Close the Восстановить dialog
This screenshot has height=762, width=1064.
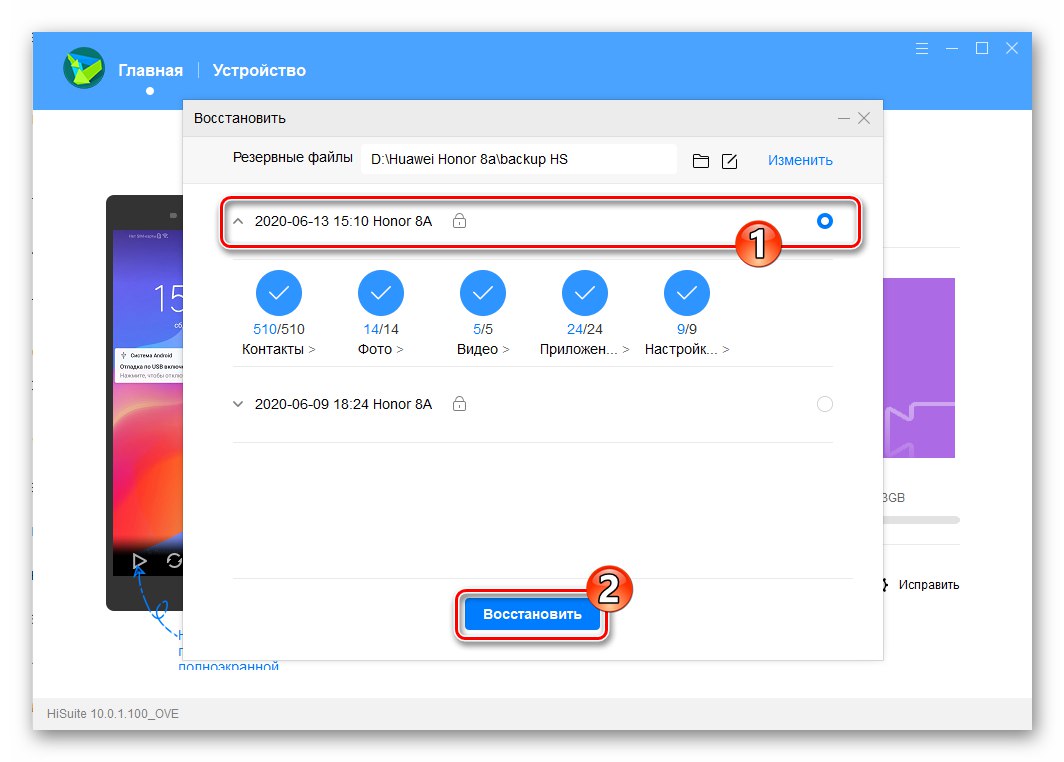point(864,118)
